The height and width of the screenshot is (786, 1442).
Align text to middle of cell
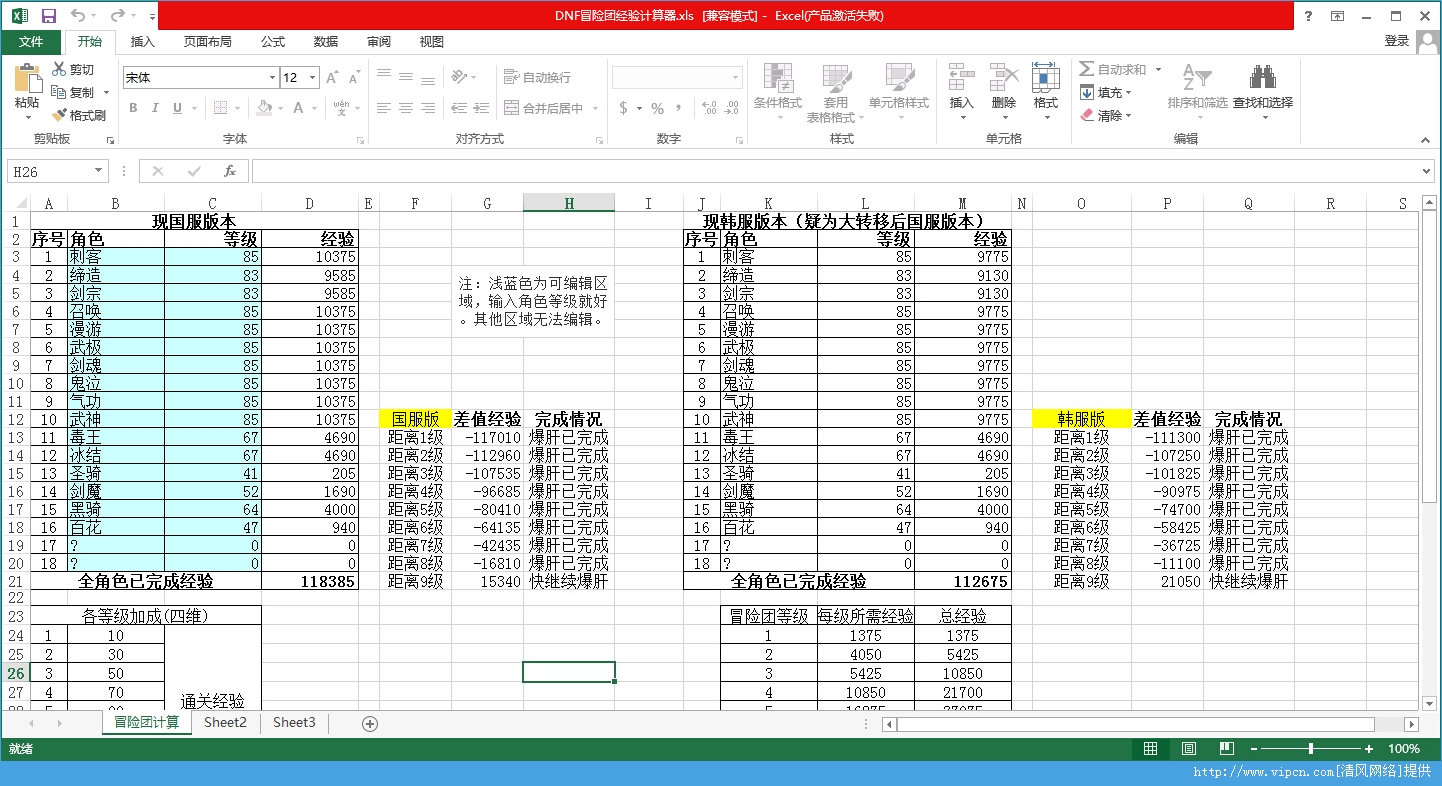(x=406, y=77)
